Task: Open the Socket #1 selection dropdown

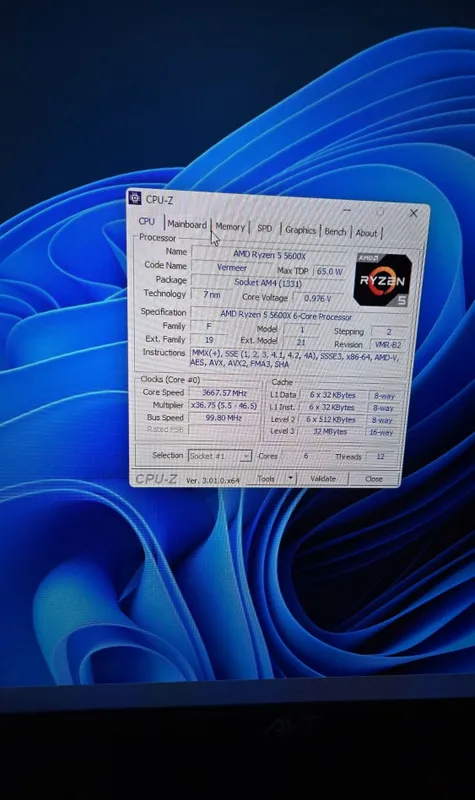Action: pyautogui.click(x=220, y=456)
